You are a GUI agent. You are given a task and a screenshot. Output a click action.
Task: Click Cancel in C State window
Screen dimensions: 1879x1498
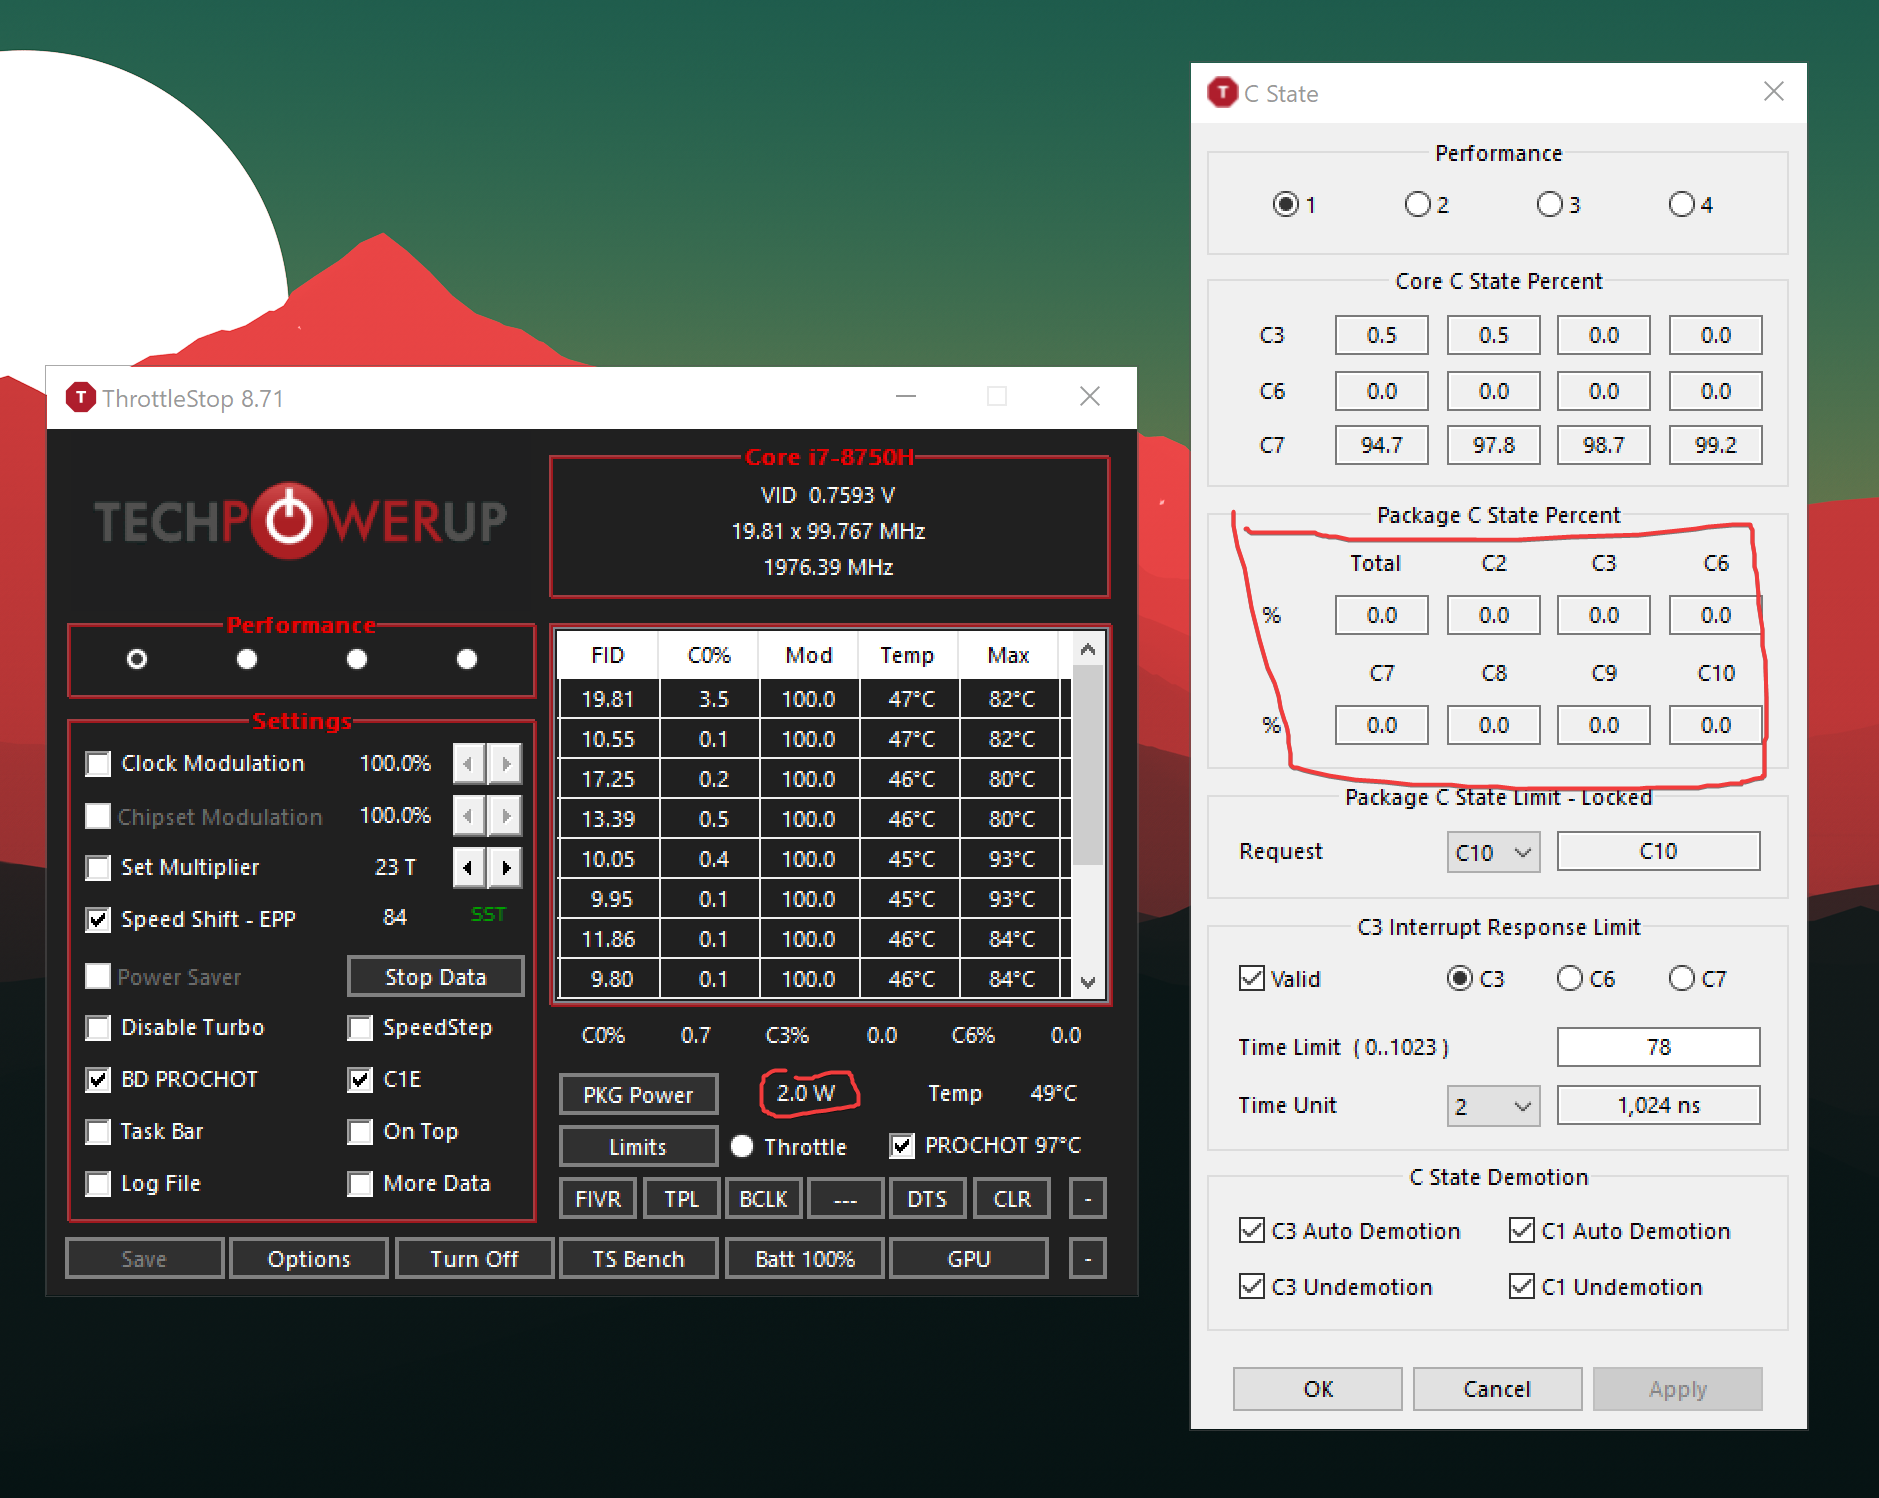click(x=1497, y=1389)
